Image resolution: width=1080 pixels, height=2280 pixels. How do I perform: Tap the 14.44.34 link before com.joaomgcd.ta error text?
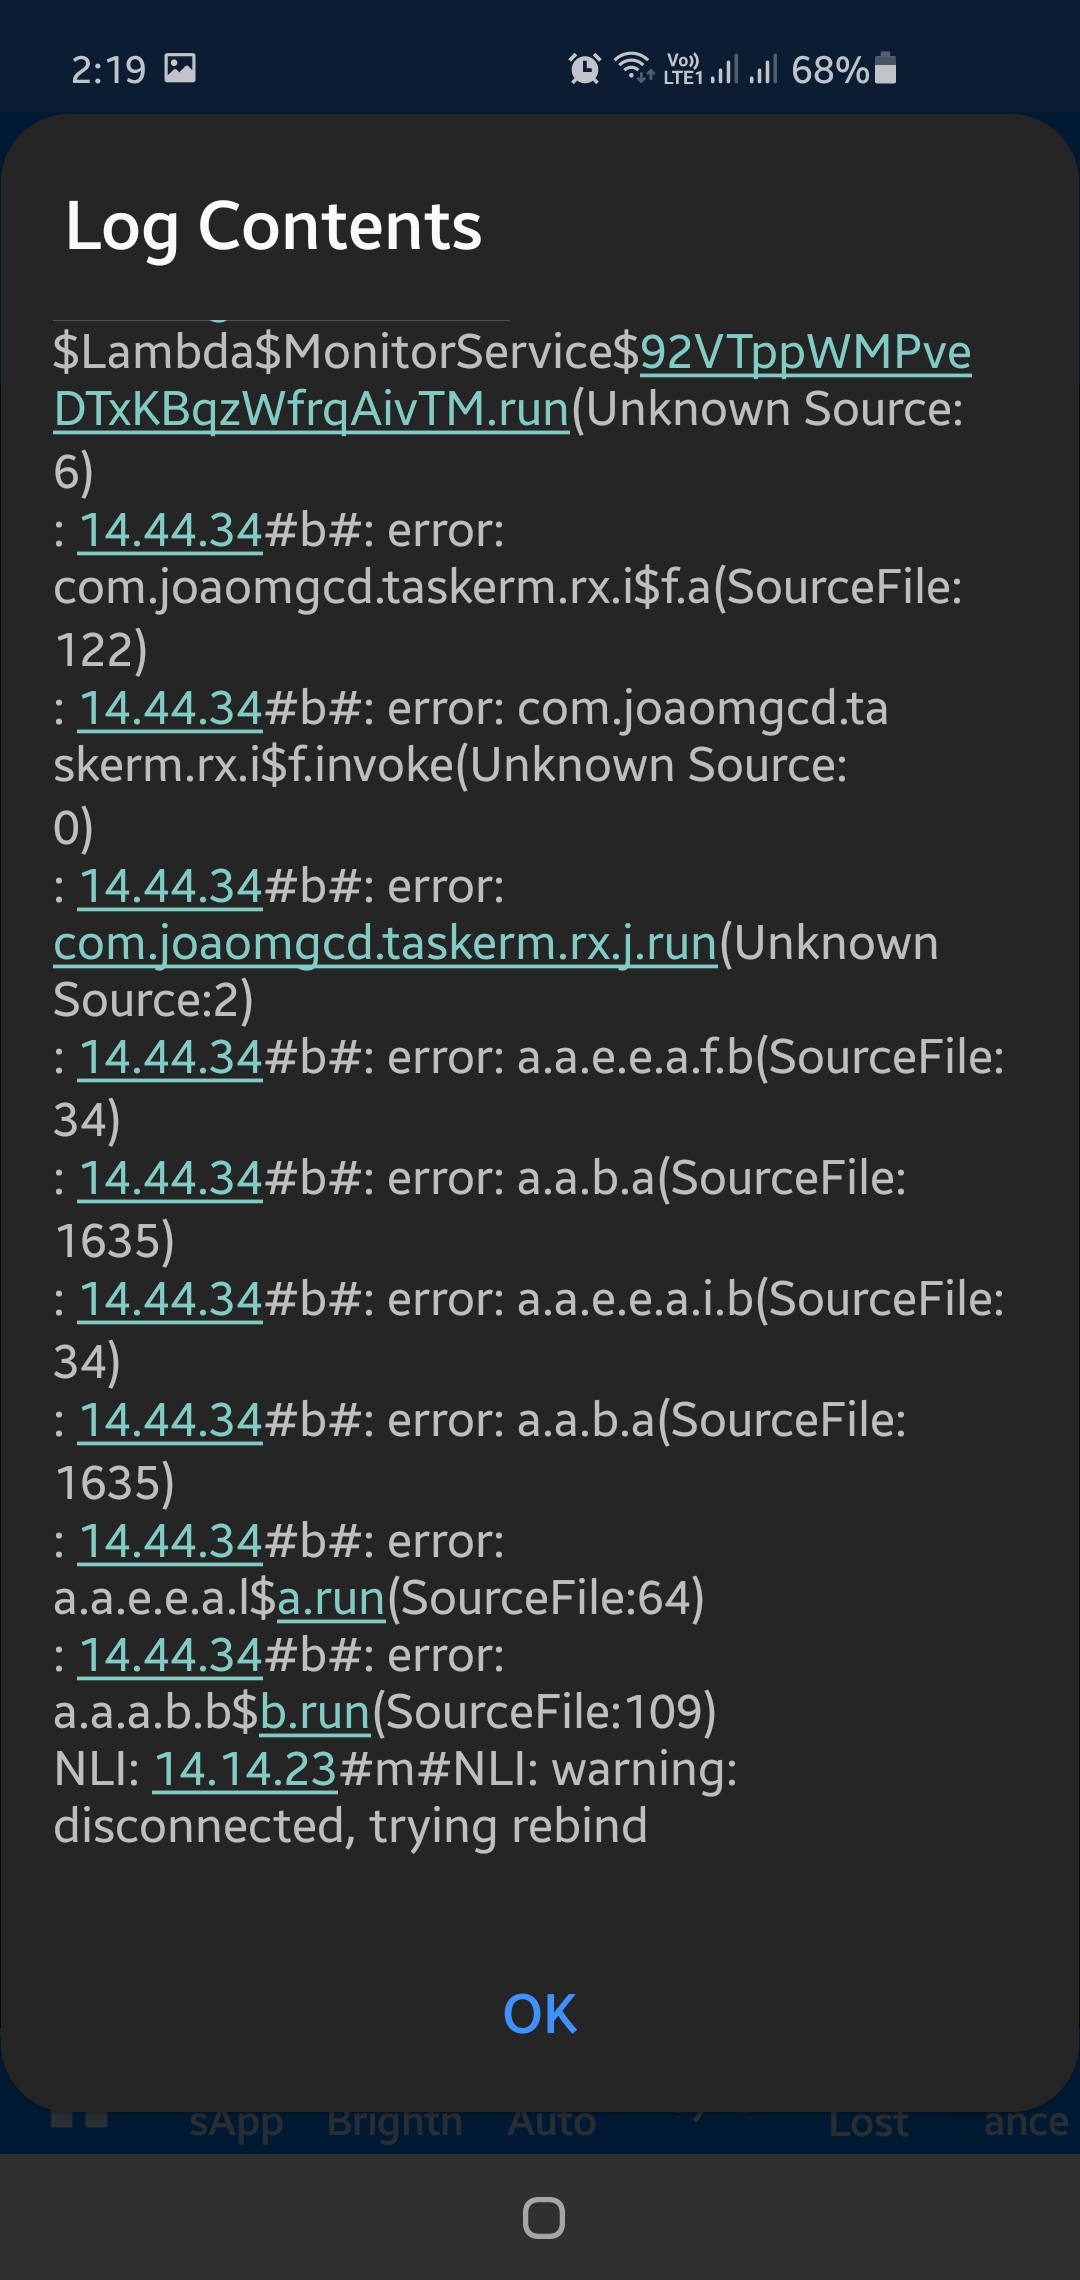(170, 708)
